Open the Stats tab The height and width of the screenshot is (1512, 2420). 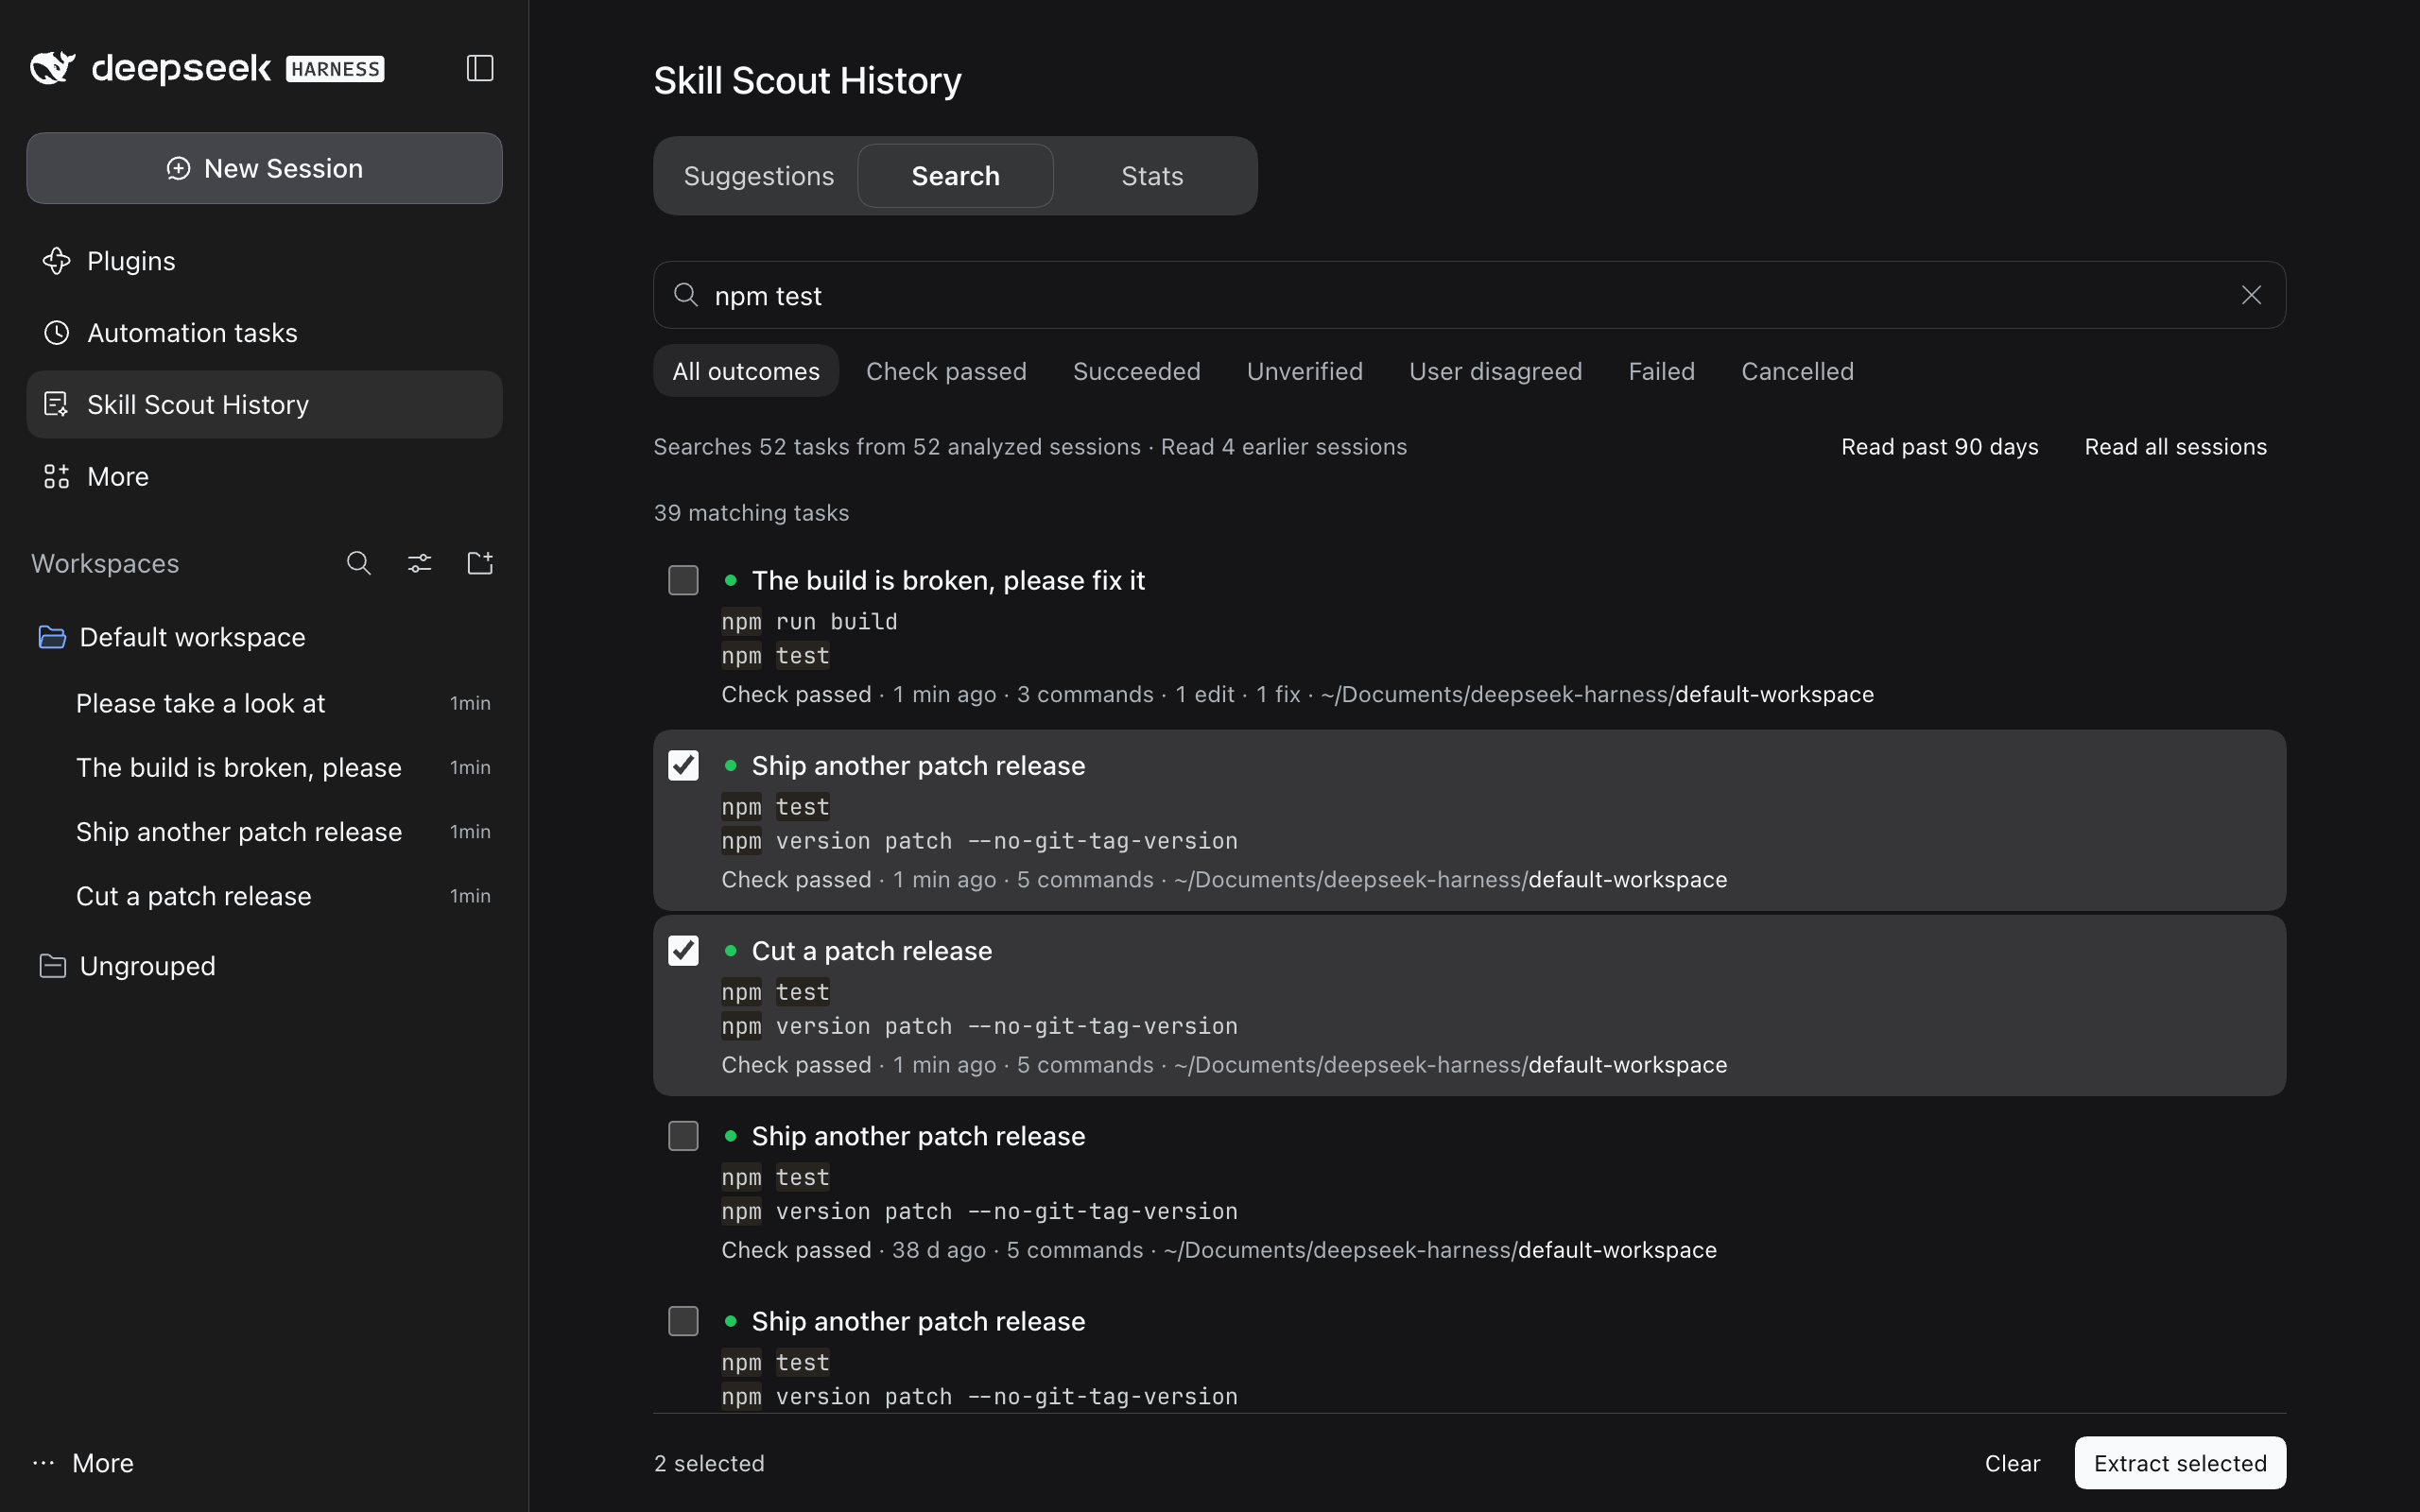pyautogui.click(x=1152, y=176)
